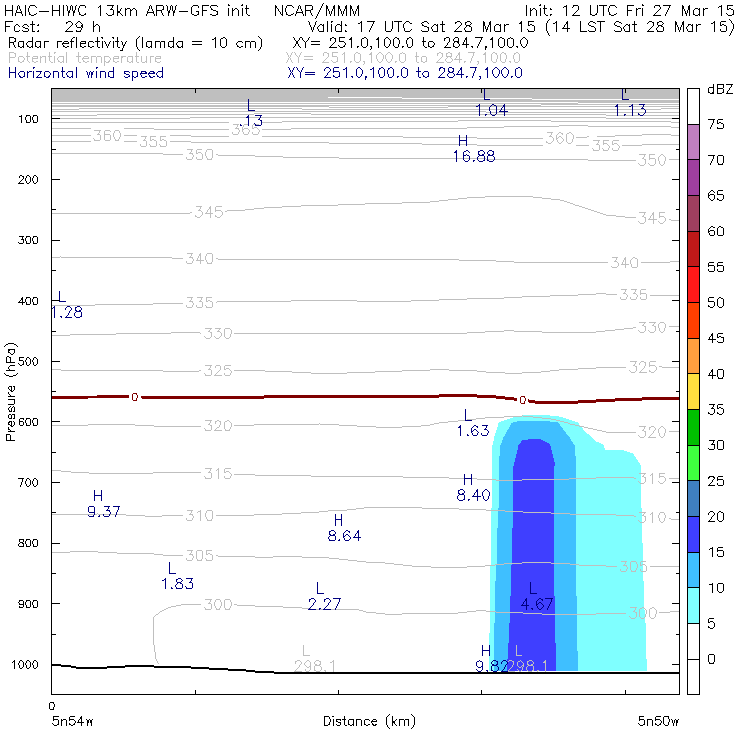Click the 'L 1.04' label near plot top
The width and height of the screenshot is (740, 740).
tap(491, 104)
